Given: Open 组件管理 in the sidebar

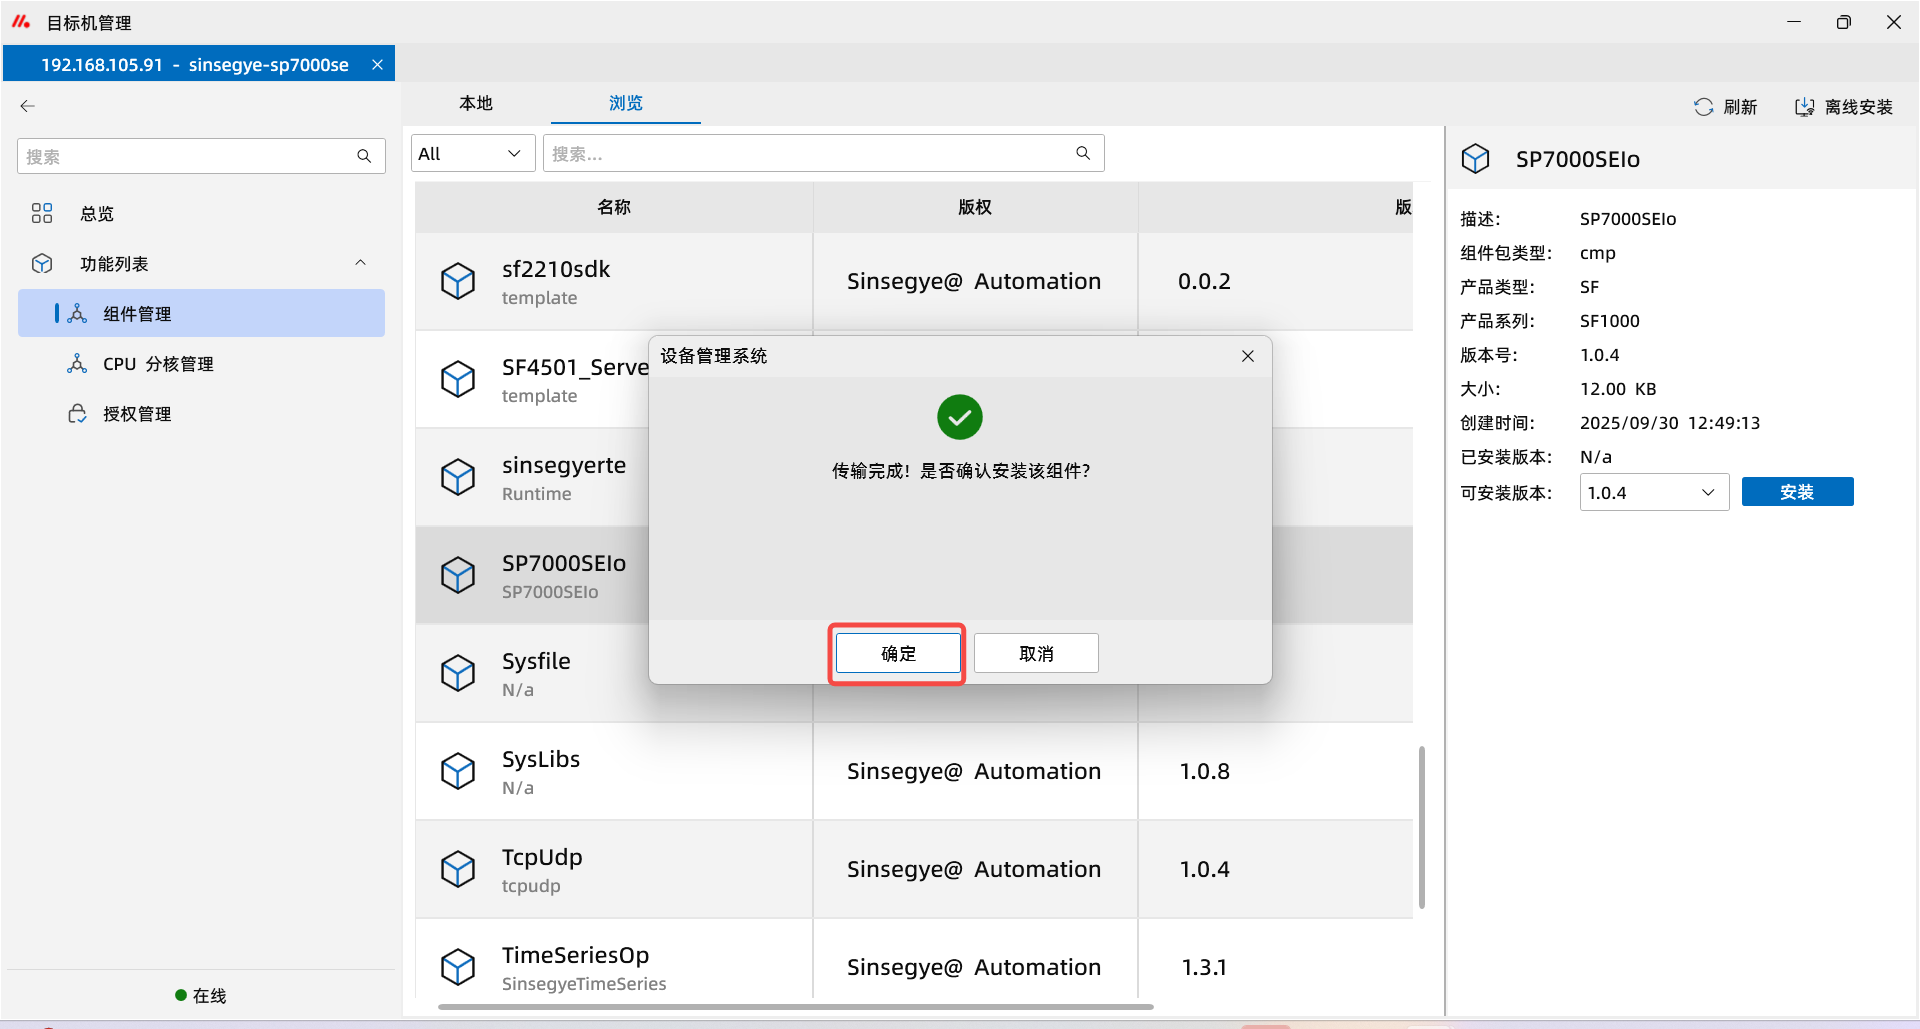Looking at the screenshot, I should pos(201,313).
